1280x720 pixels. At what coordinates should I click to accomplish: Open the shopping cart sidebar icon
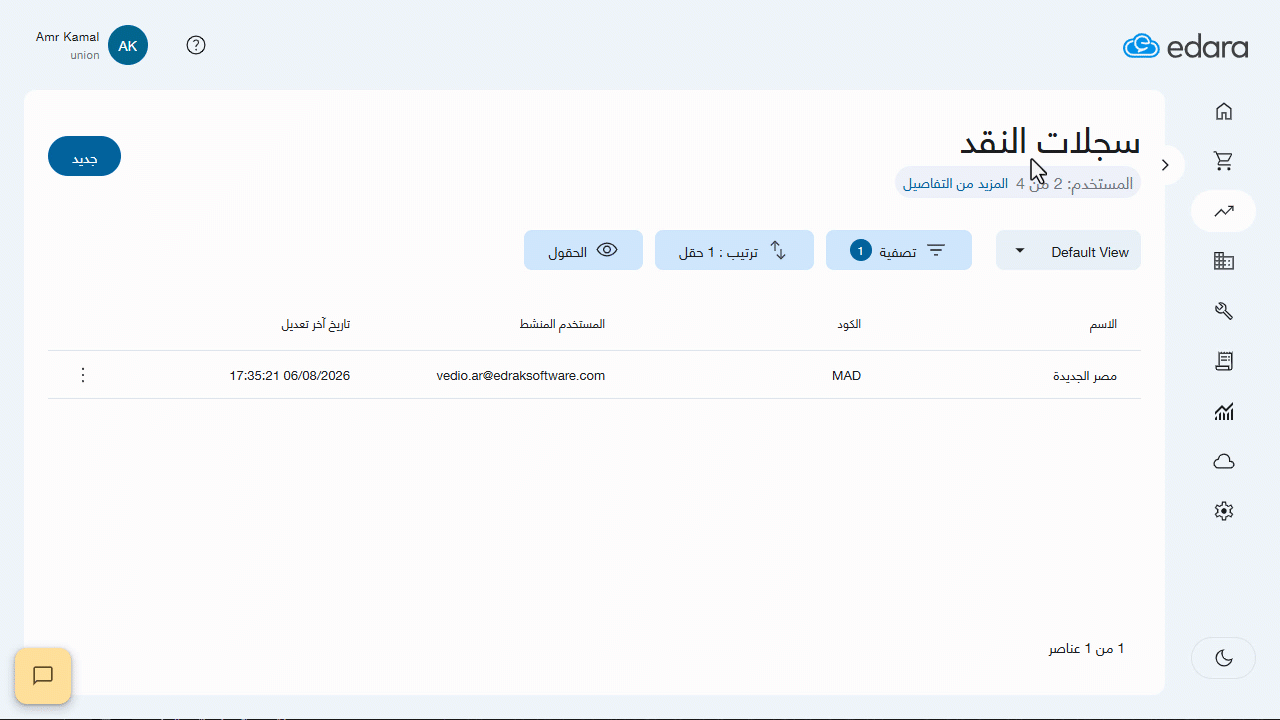pyautogui.click(x=1224, y=161)
